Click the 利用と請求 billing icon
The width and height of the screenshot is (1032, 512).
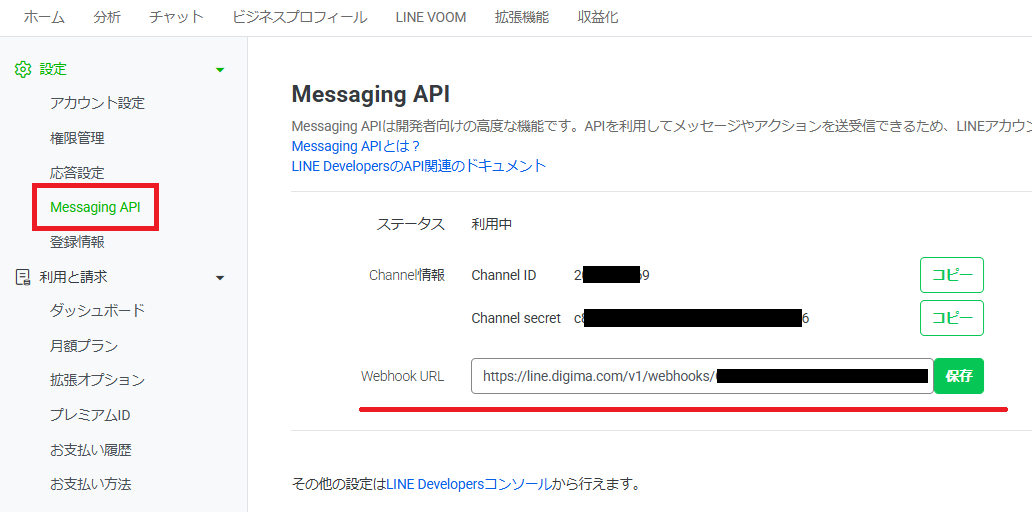coord(23,277)
